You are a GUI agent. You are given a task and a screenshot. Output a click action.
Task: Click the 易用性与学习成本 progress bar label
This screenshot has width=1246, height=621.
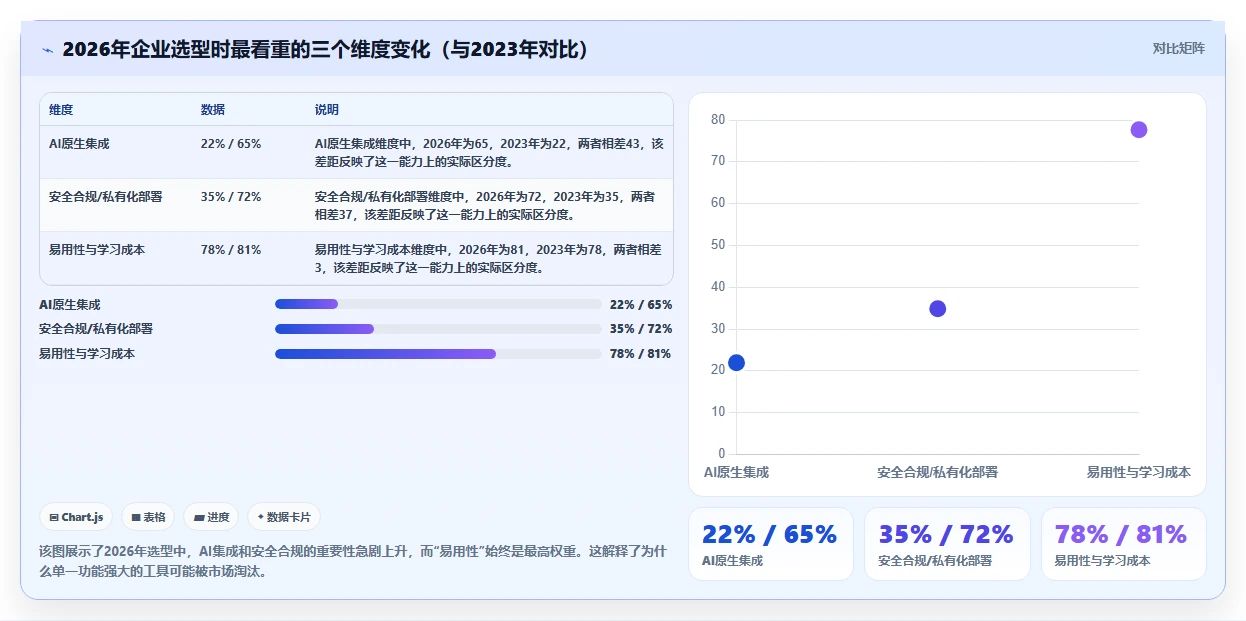[x=87, y=353]
